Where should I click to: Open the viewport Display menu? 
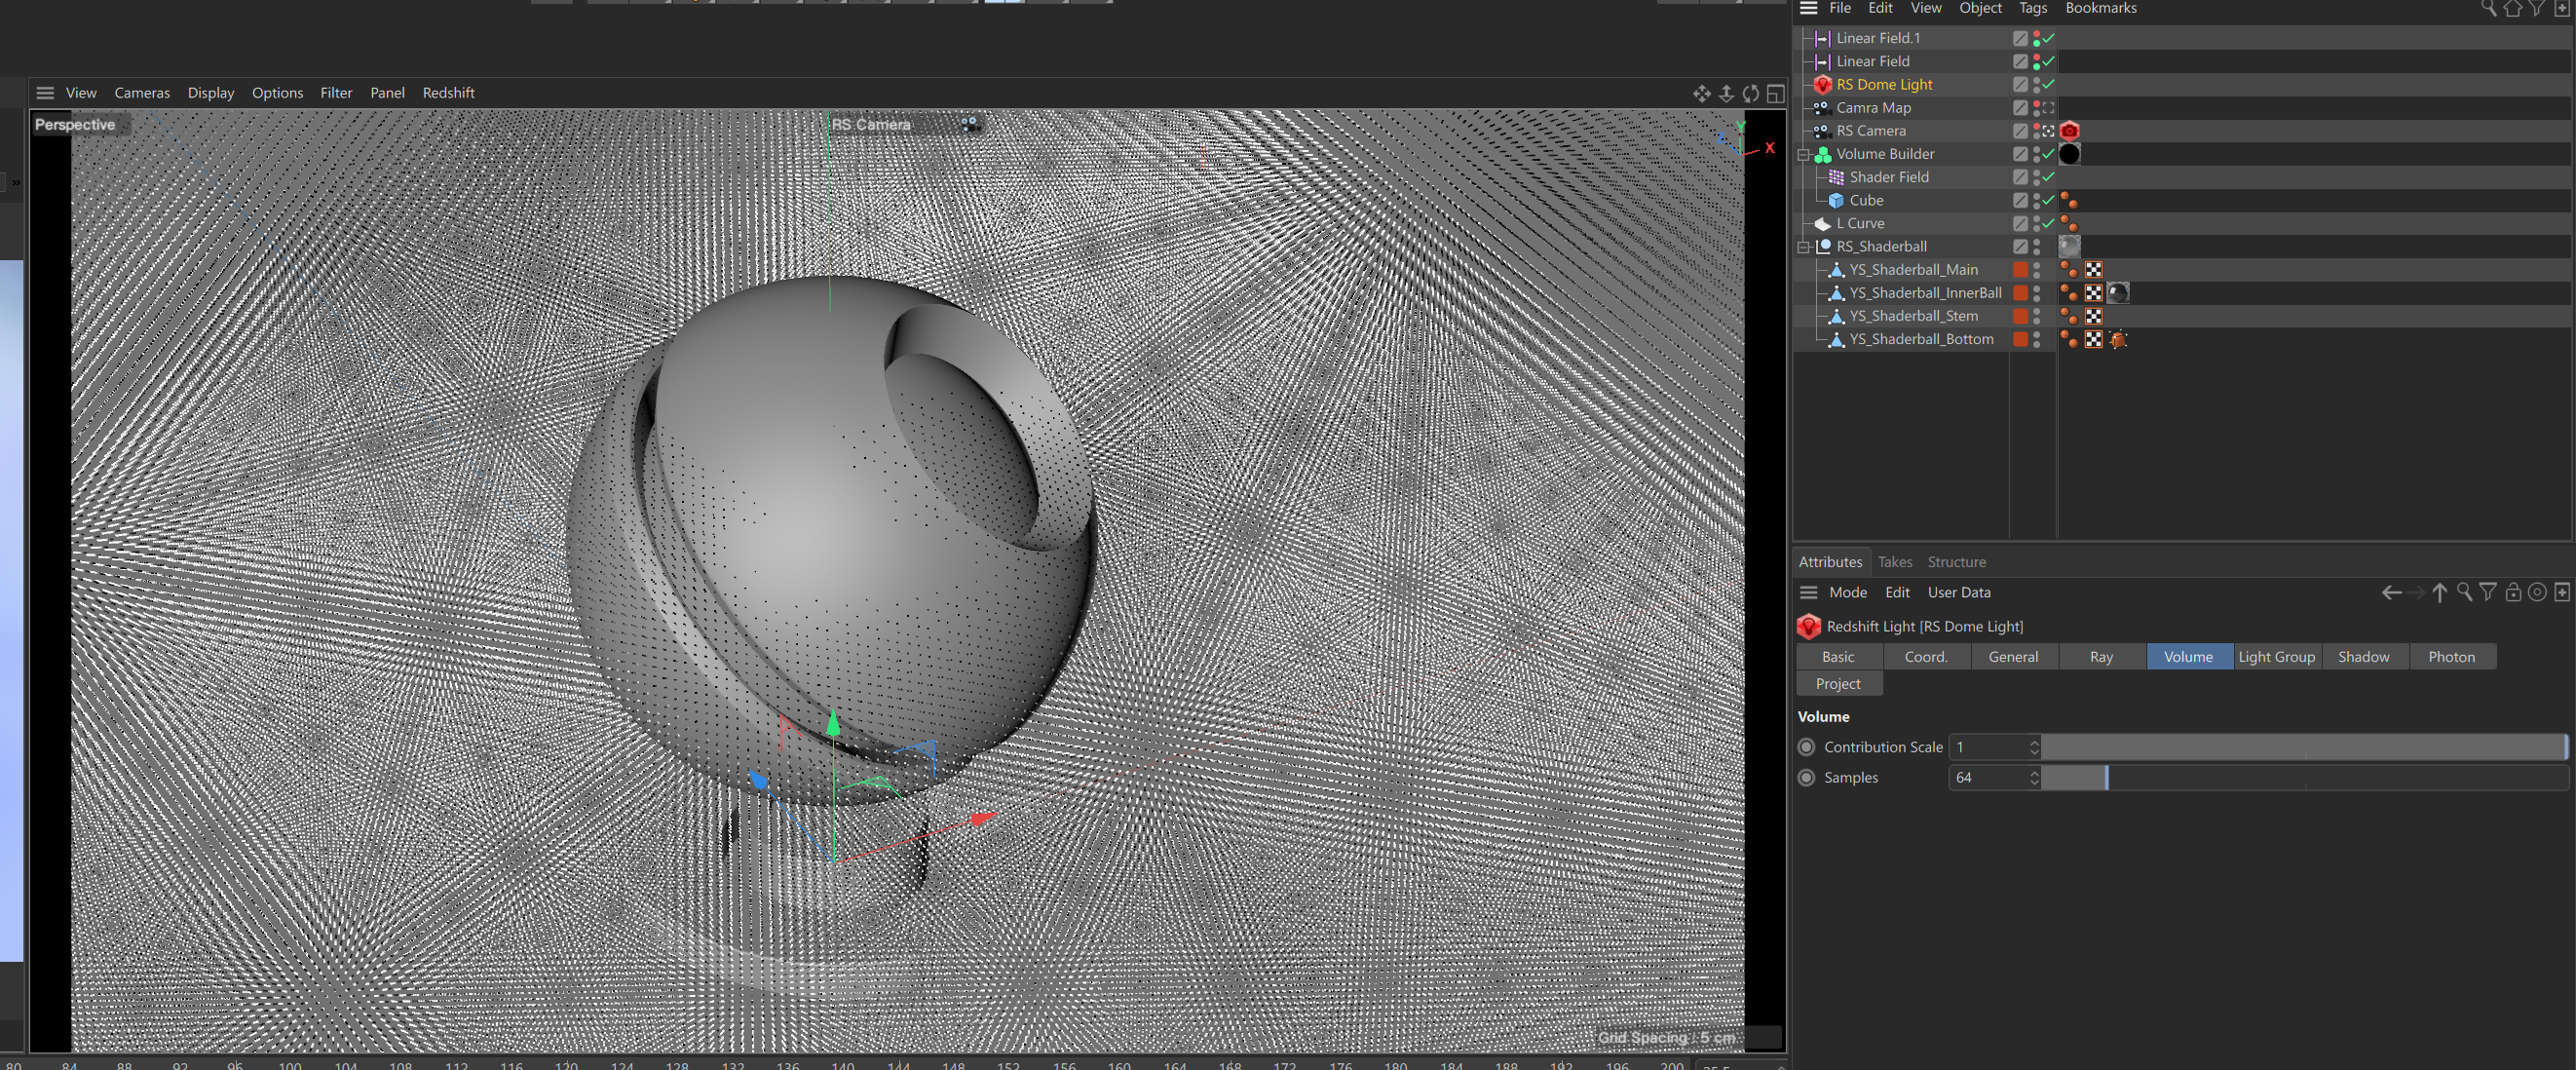click(x=211, y=93)
